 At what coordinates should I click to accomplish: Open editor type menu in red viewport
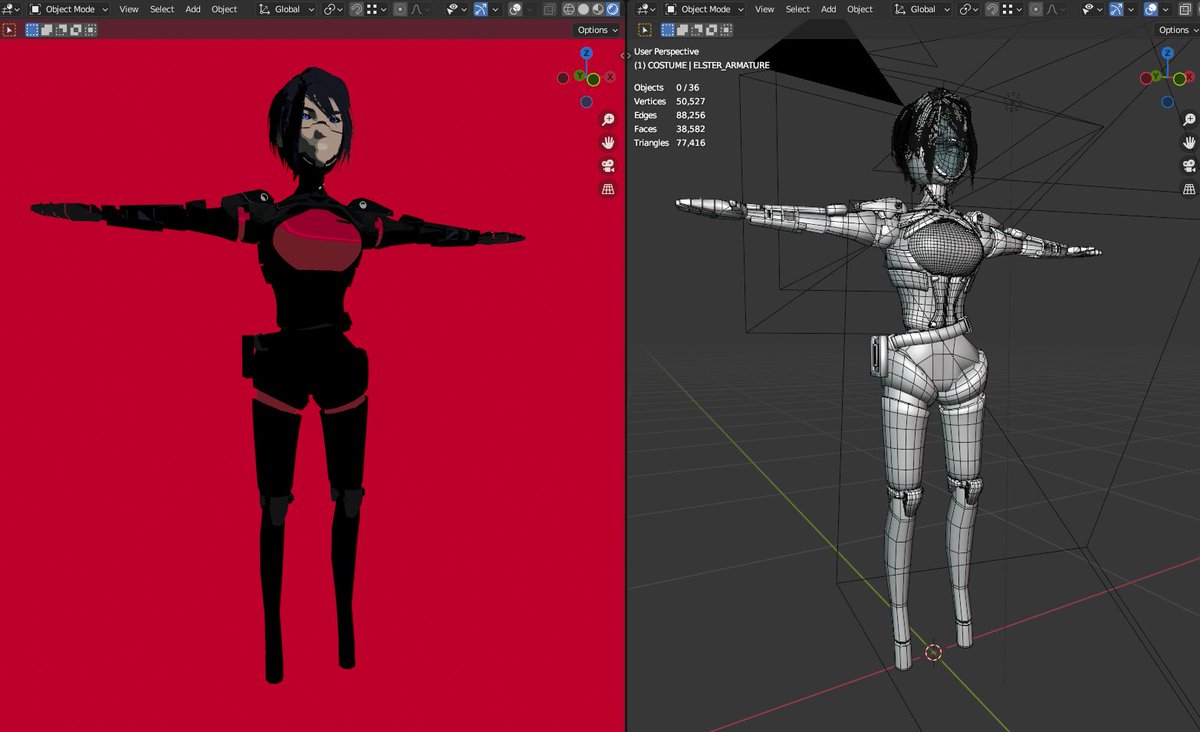[12, 9]
